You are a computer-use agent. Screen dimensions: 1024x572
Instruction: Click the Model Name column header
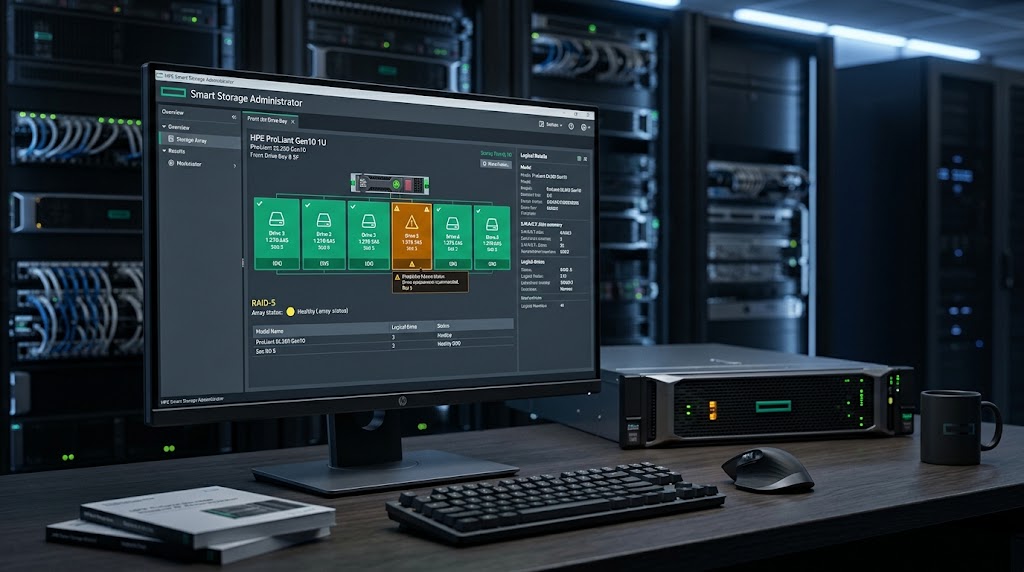click(x=269, y=331)
